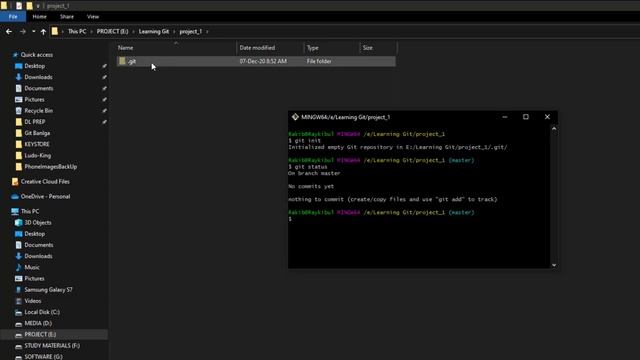Go forward with the Forward arrow
640x360 pixels.
(23, 31)
